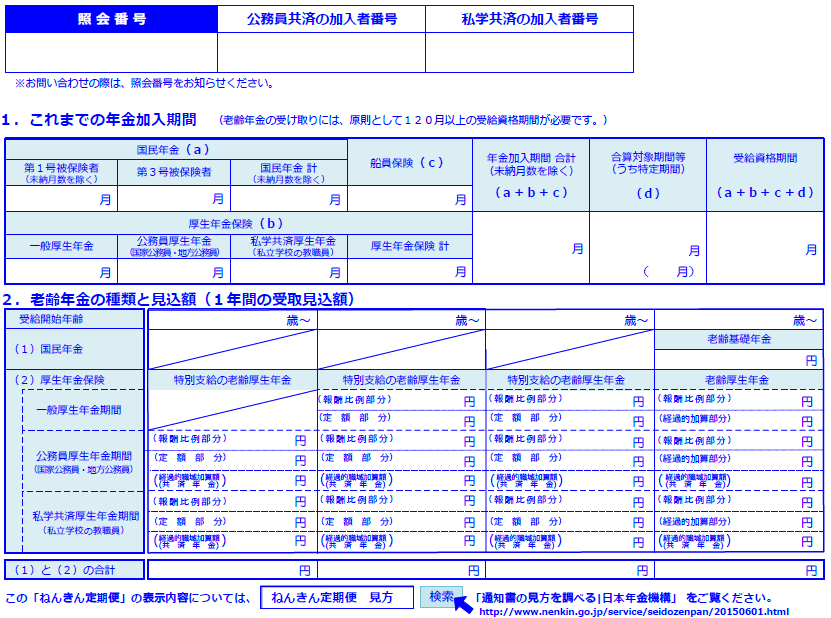
Task: Click the 検索 search button
Action: (441, 597)
